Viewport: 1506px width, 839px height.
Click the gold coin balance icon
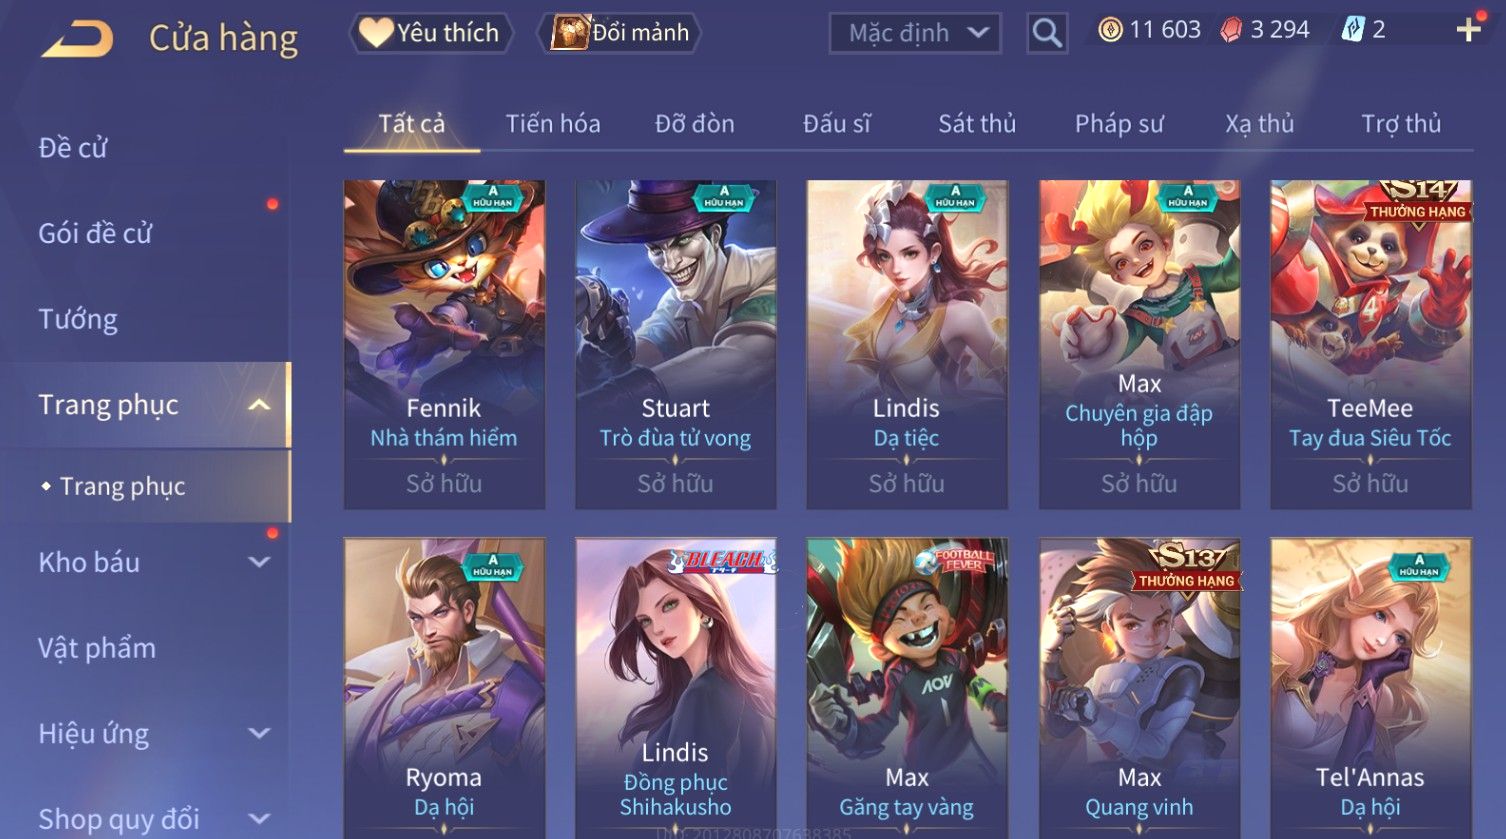coord(1110,30)
